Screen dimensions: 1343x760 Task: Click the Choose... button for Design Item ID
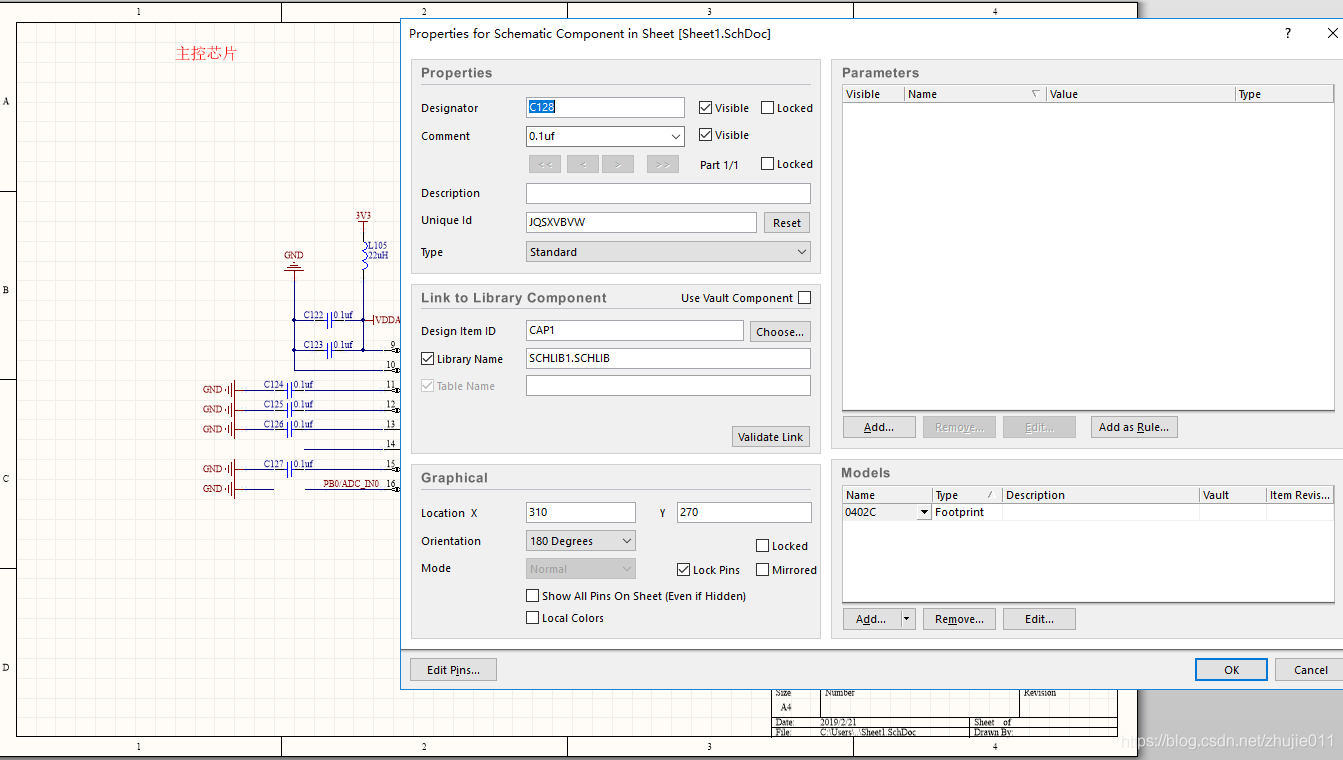779,331
